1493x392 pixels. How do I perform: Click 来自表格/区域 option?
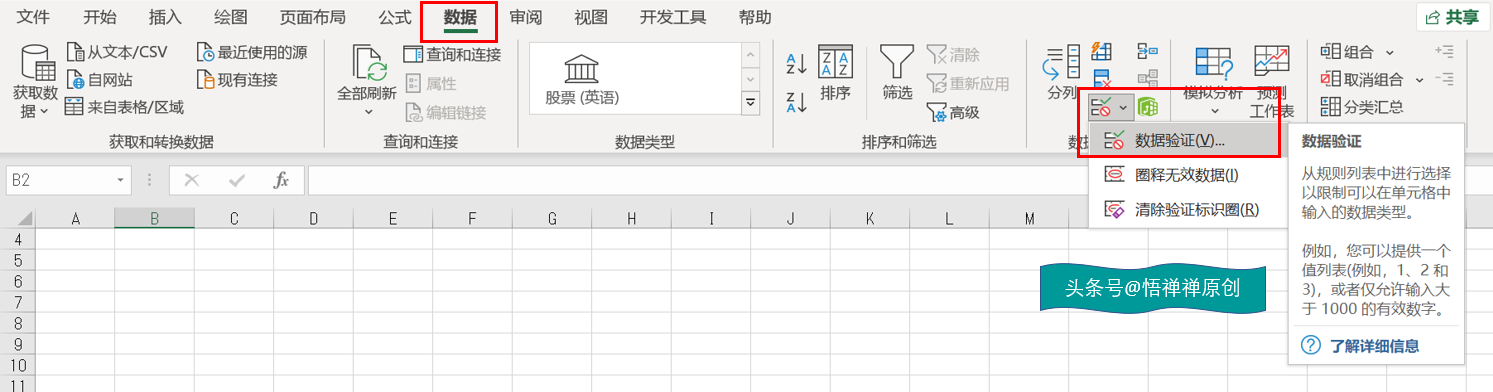click(x=124, y=107)
